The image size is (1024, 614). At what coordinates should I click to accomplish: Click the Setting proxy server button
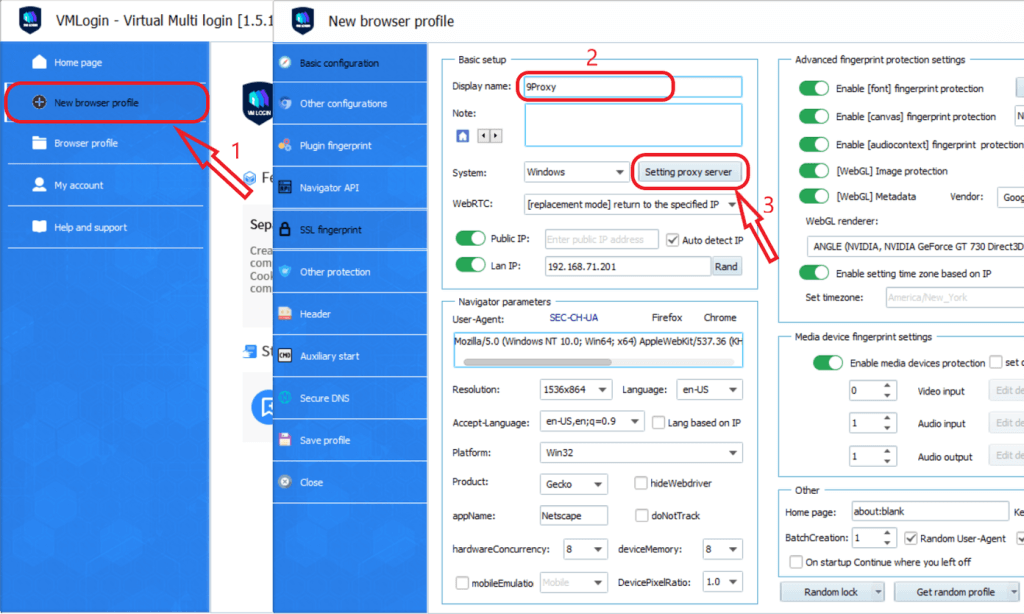[688, 172]
